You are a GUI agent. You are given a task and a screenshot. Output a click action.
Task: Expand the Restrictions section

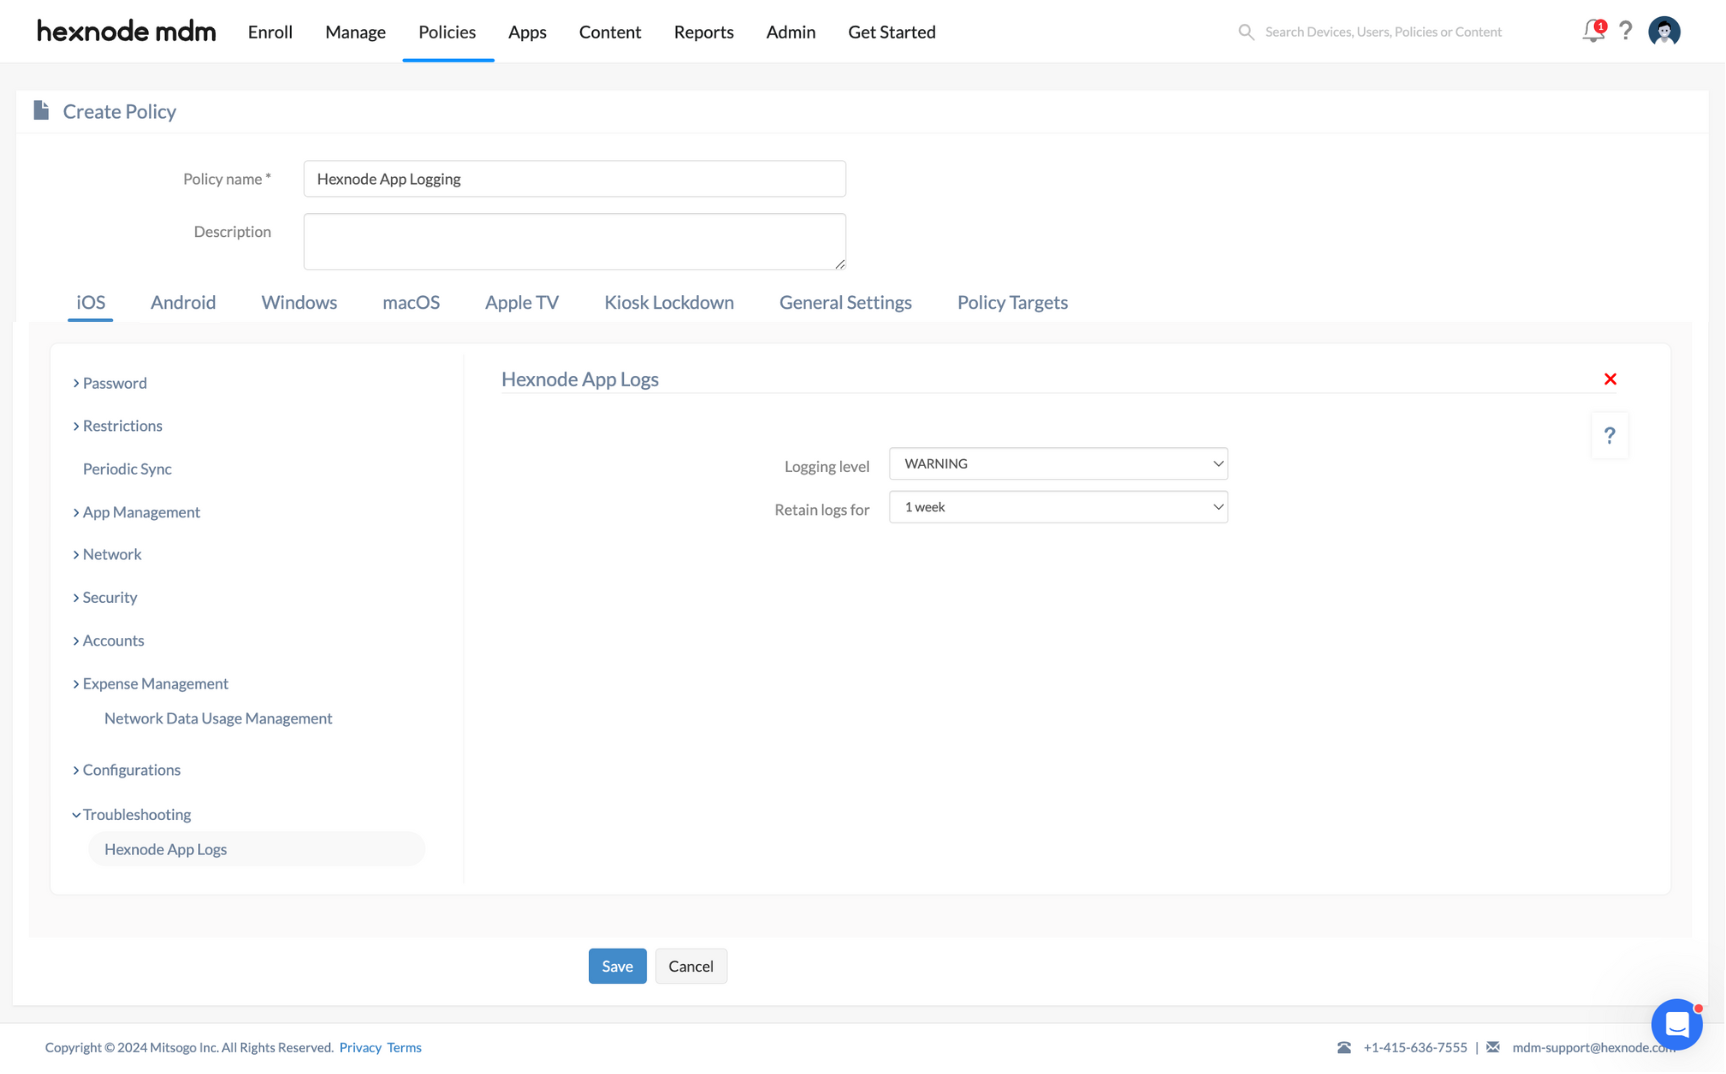pos(117,426)
